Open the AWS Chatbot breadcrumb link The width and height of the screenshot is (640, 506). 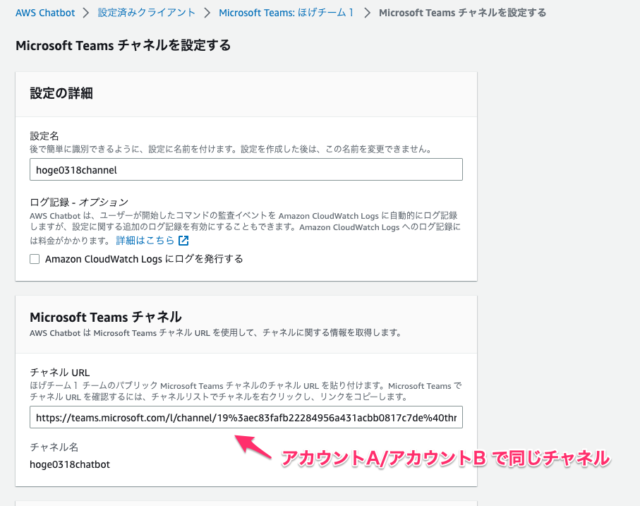coord(45,13)
